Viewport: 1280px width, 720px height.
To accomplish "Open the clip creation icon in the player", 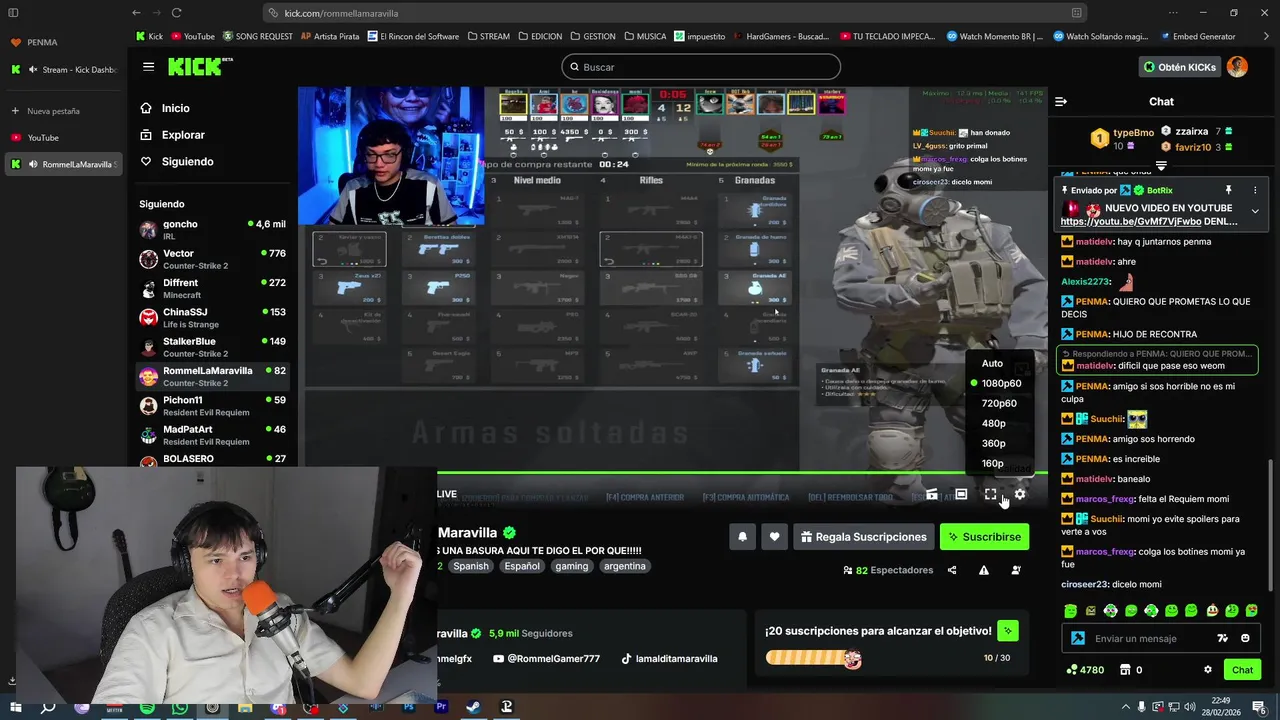I will click(932, 494).
